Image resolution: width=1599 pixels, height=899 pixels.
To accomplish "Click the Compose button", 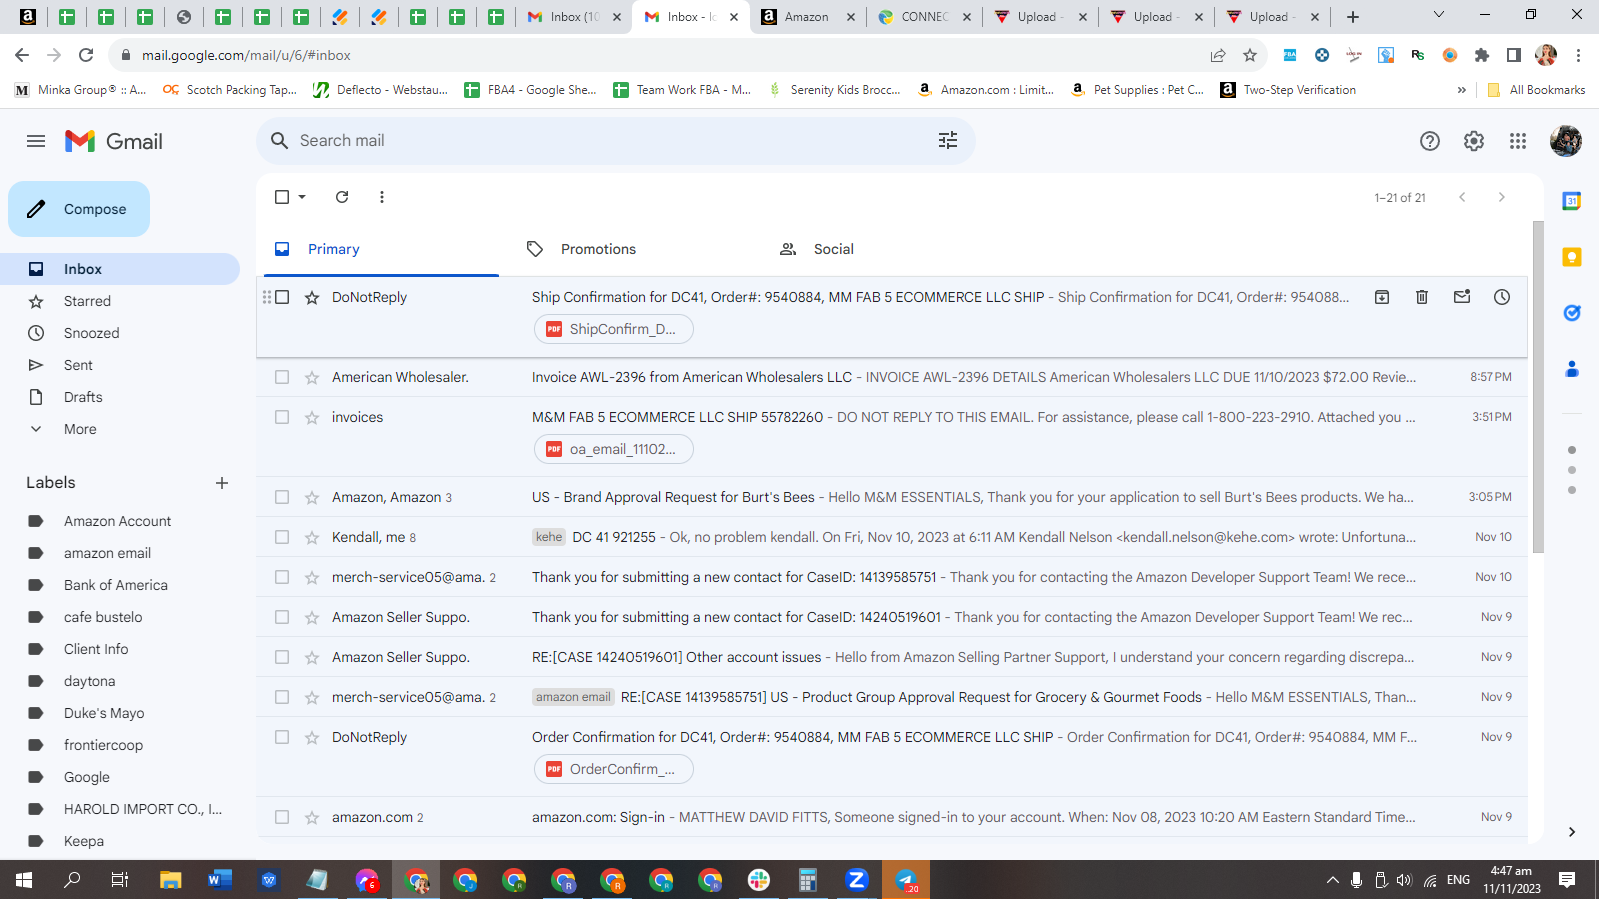I will (79, 209).
